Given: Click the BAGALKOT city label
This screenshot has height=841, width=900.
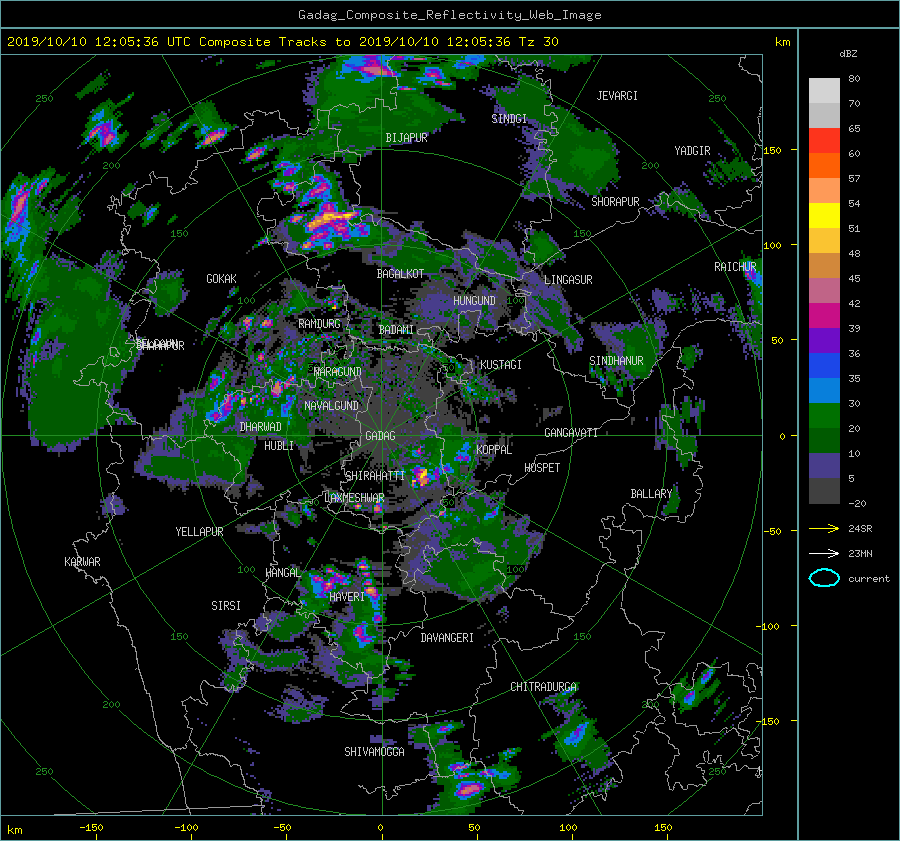Looking at the screenshot, I should (x=400, y=274).
